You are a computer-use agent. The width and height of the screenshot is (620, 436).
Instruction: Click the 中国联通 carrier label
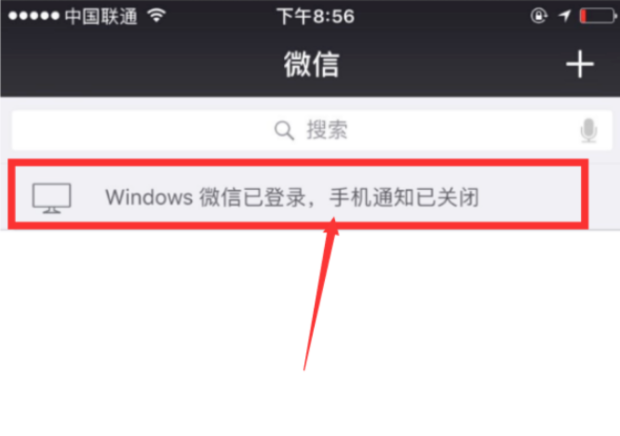(101, 16)
